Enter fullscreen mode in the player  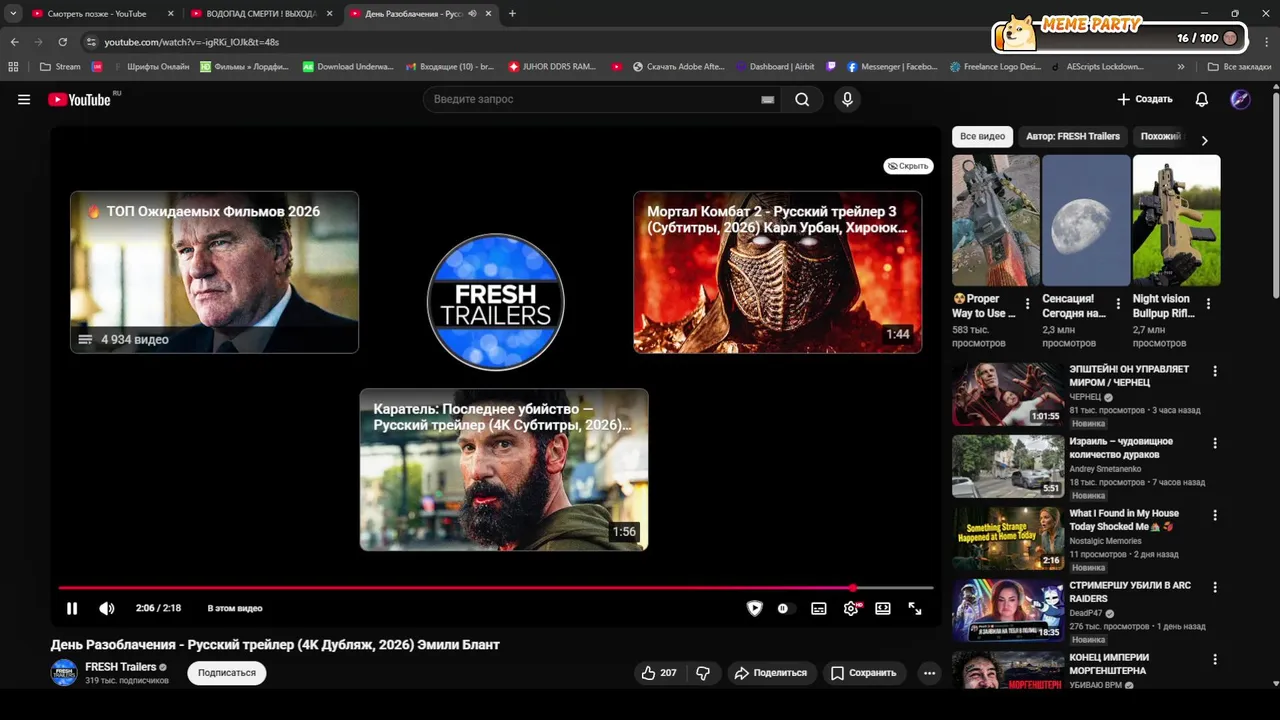(x=915, y=608)
